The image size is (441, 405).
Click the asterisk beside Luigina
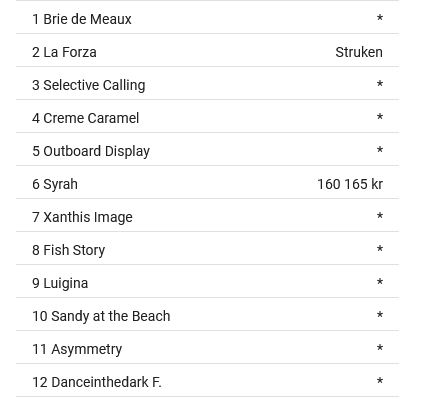tap(380, 282)
